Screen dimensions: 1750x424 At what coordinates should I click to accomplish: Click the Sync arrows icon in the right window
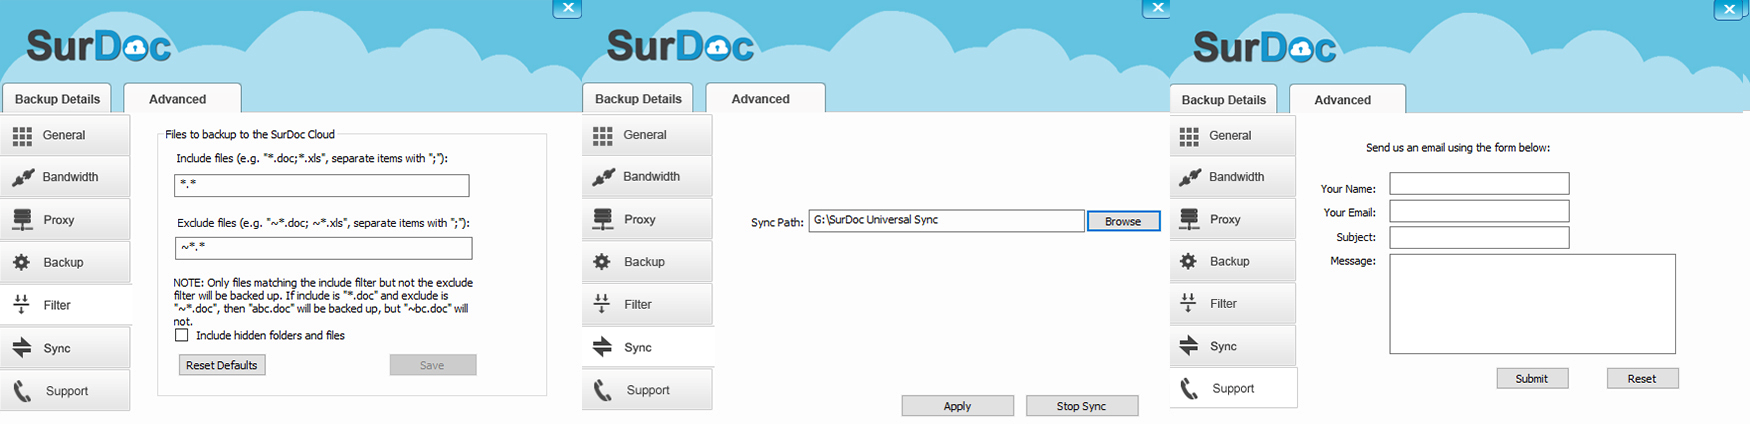(1189, 346)
